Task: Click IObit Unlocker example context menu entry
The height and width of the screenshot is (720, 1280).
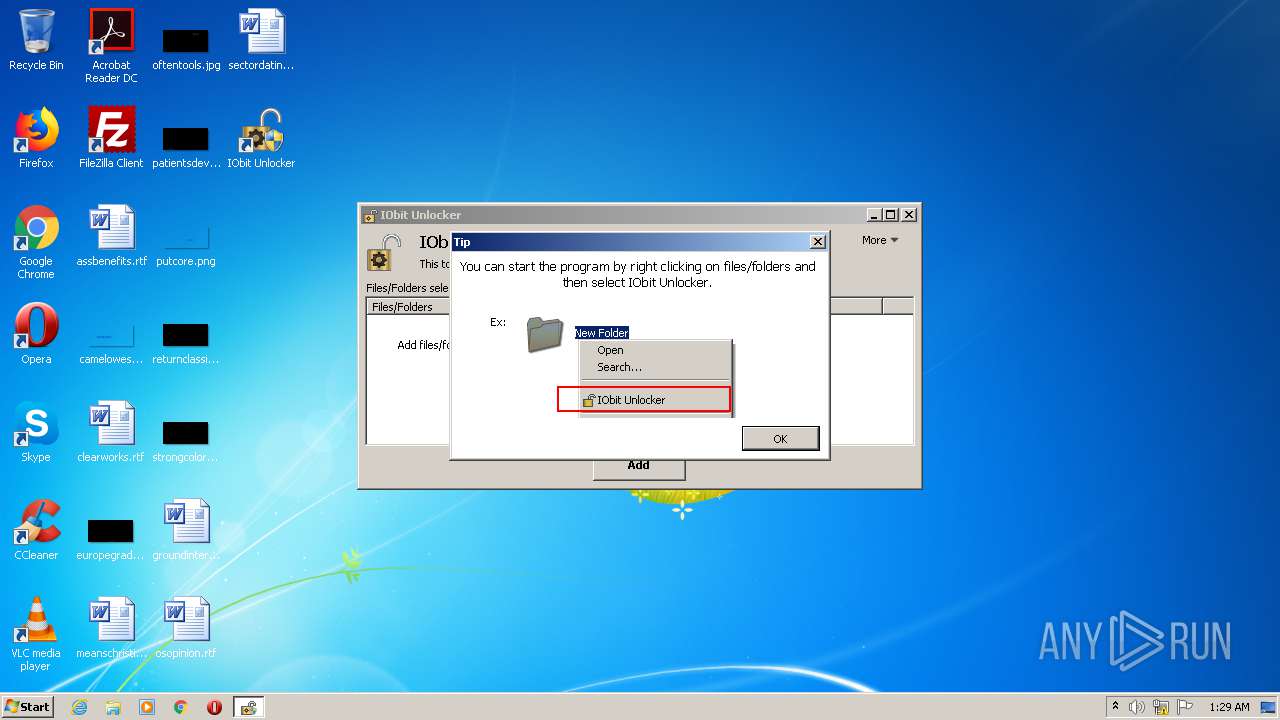Action: coord(644,400)
